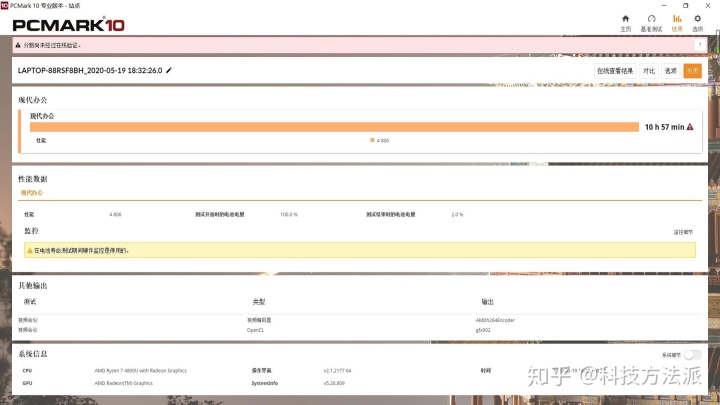Image resolution: width=720 pixels, height=405 pixels.
Task: Go to the Home (主页) page
Action: pos(625,23)
